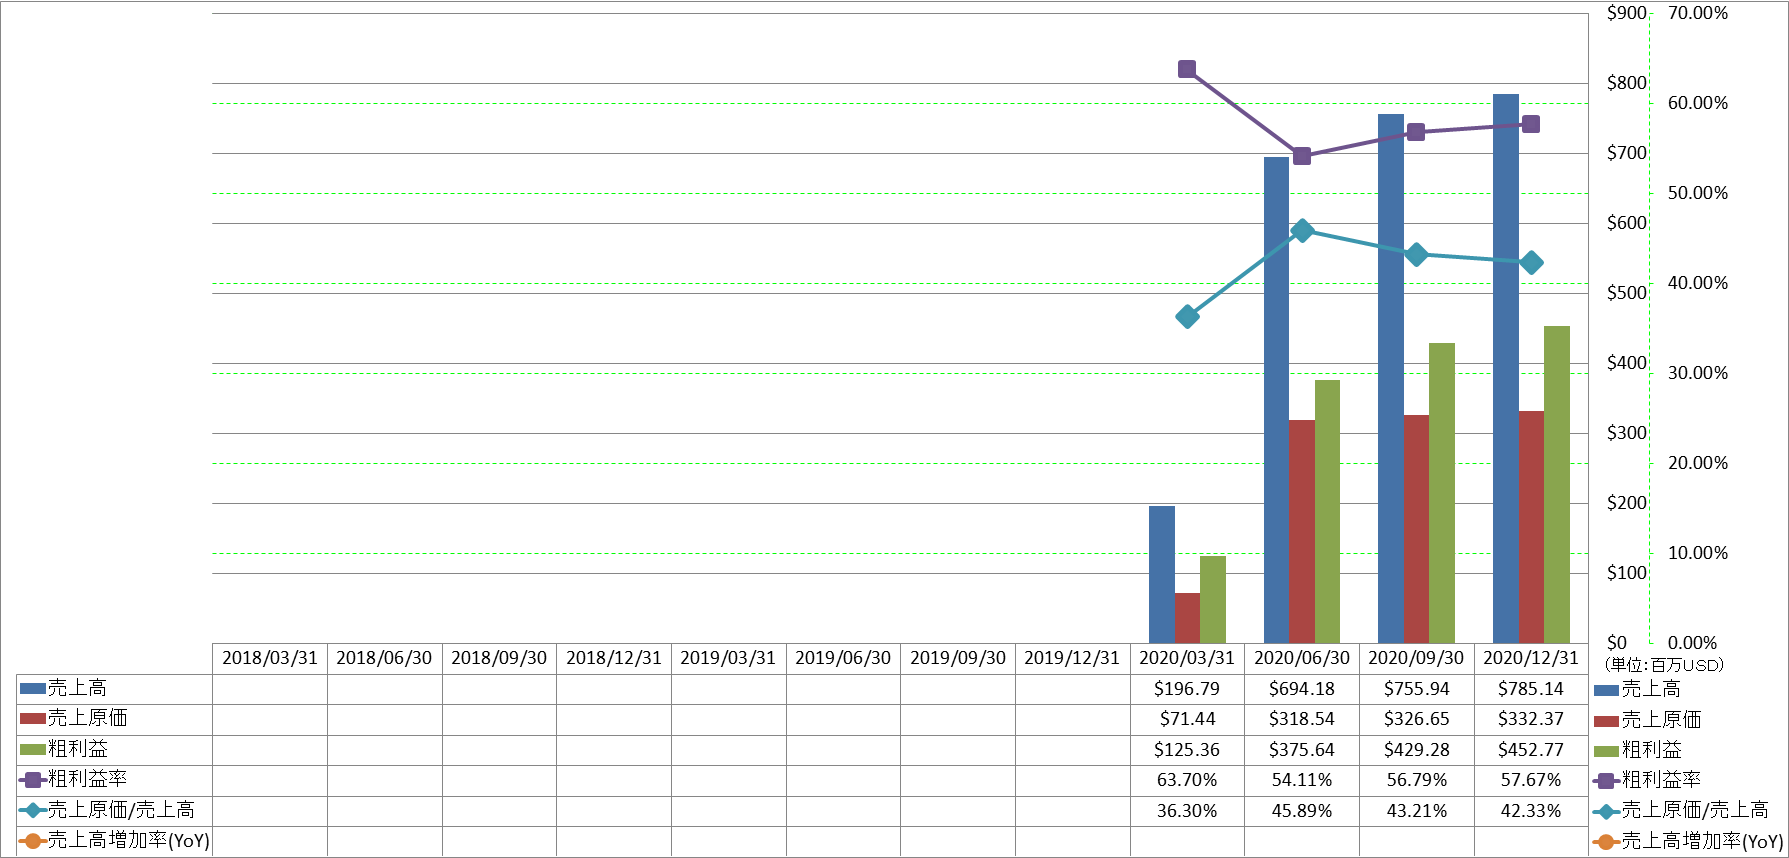Select the 売上高 entry in the right legend
The image size is (1789, 858).
(1637, 689)
